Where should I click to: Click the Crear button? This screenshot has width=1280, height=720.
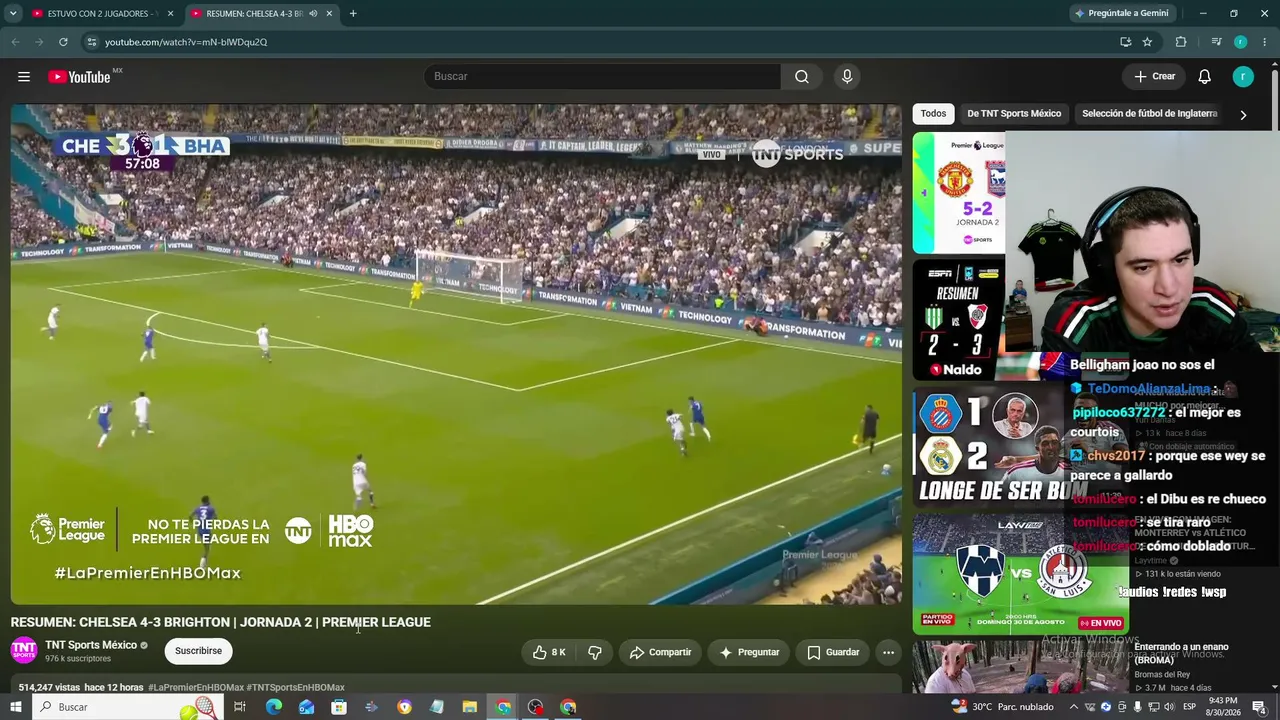coord(1154,77)
